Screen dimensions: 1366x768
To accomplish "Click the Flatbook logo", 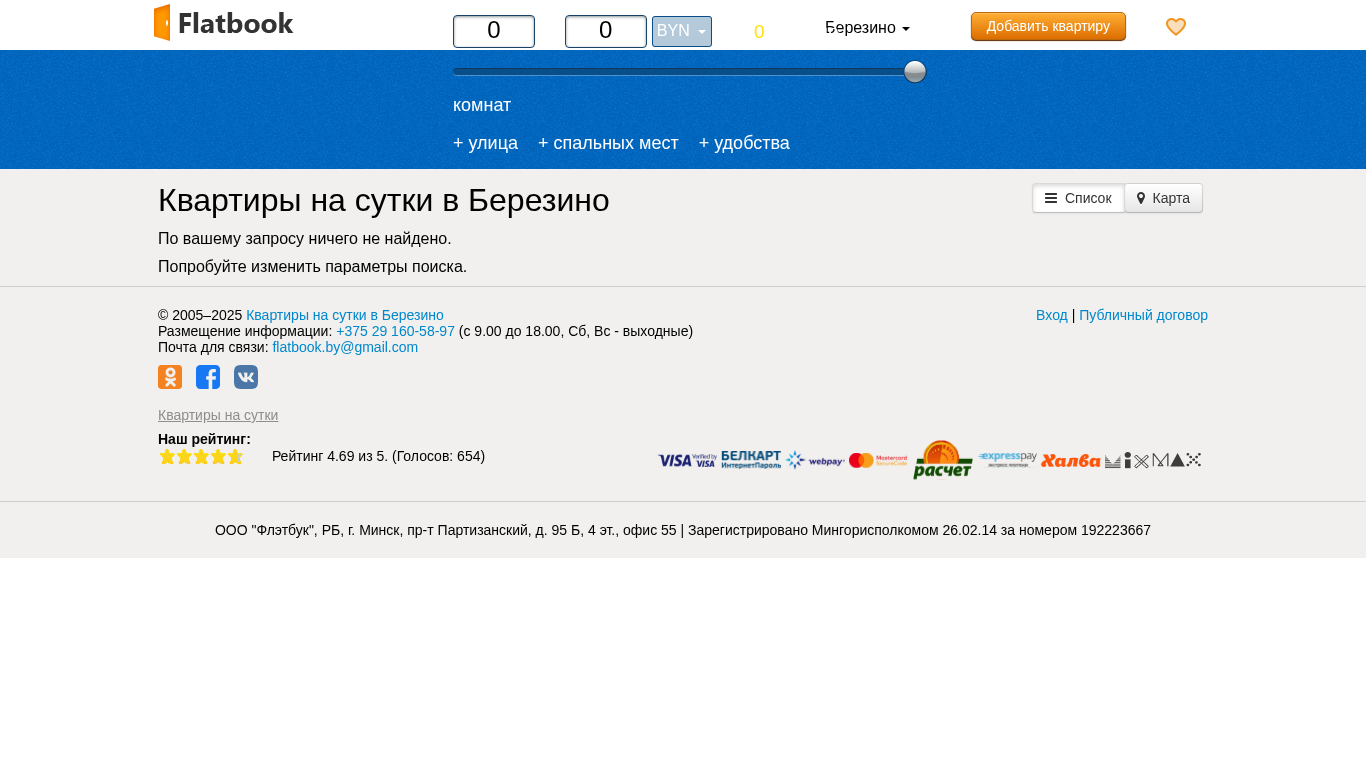I will (x=223, y=23).
